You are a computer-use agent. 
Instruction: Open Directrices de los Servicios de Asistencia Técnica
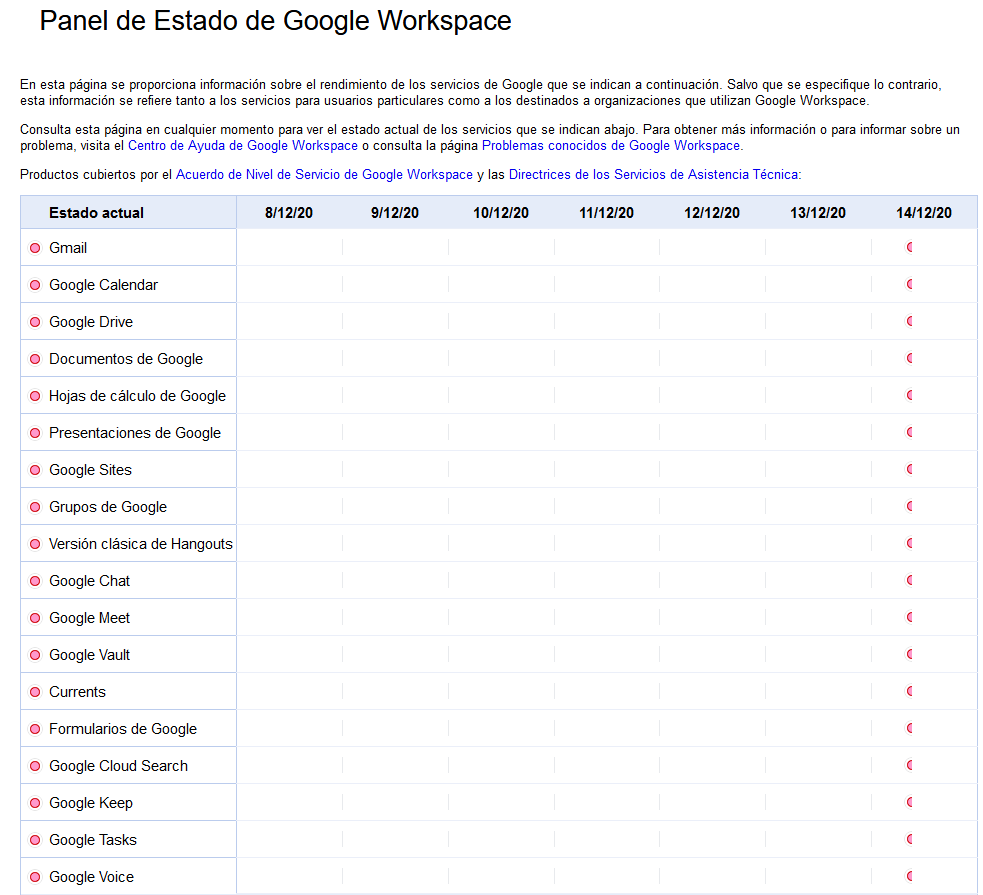click(653, 174)
